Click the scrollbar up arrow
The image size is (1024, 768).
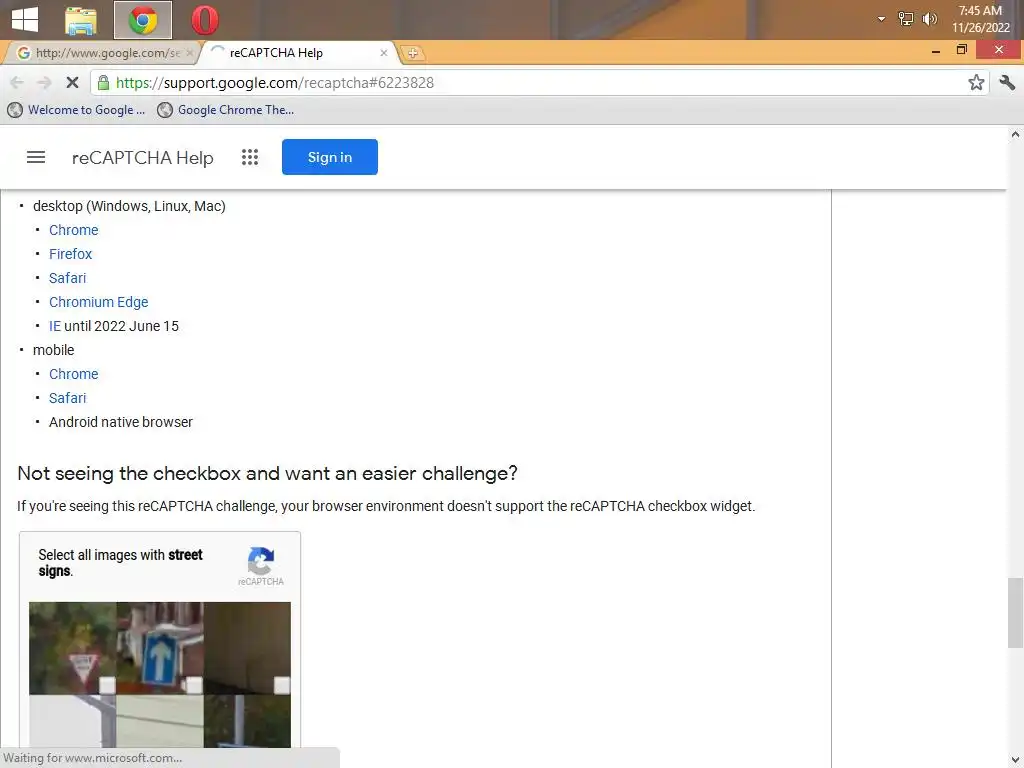[x=1015, y=135]
